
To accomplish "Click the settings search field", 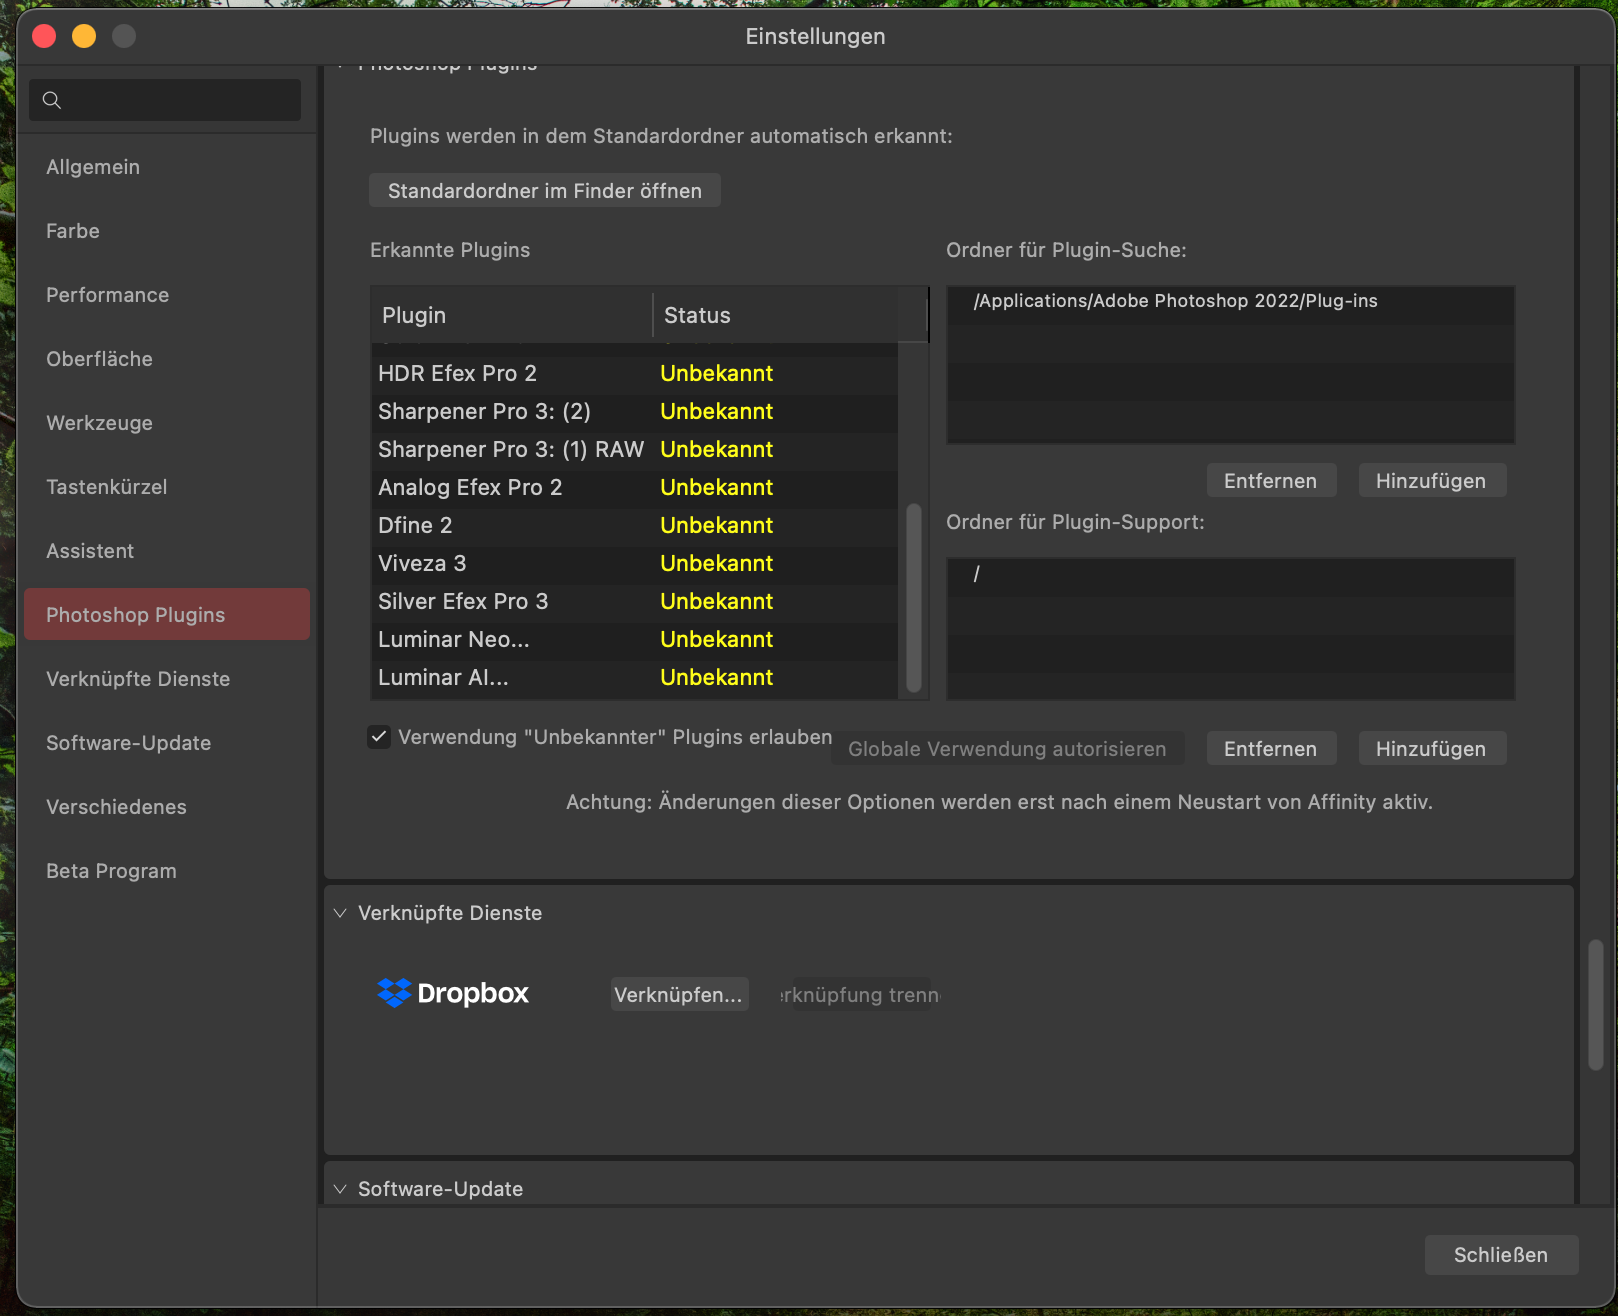I will 165,100.
